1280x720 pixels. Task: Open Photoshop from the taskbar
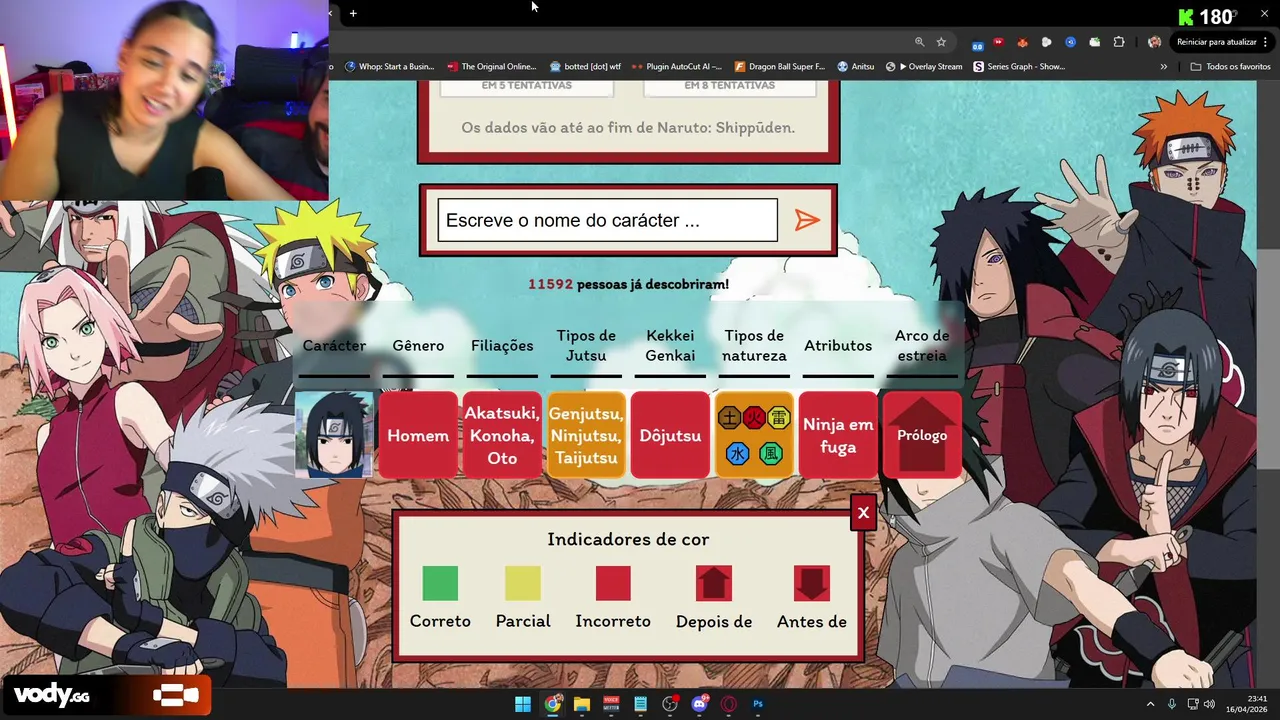click(758, 704)
